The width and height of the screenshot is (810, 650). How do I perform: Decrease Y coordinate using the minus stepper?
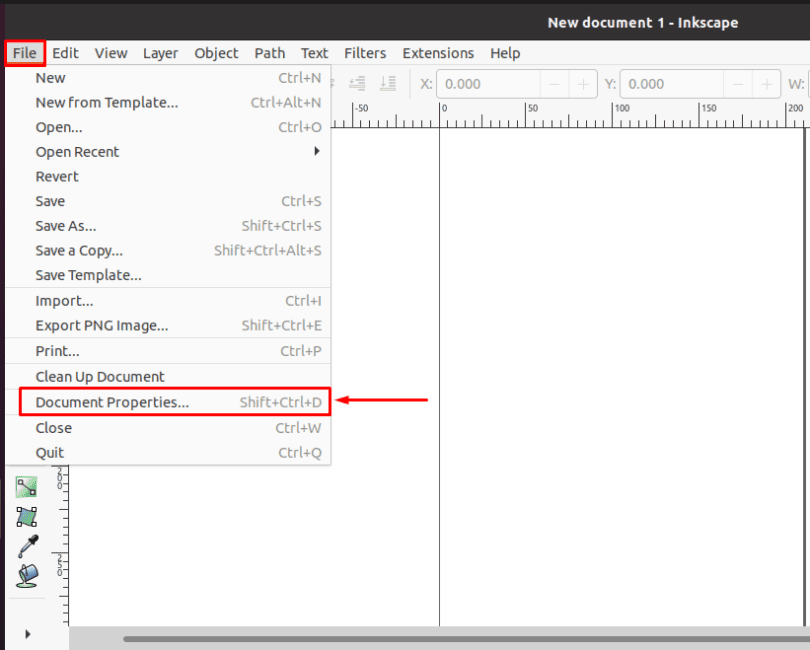coord(738,84)
